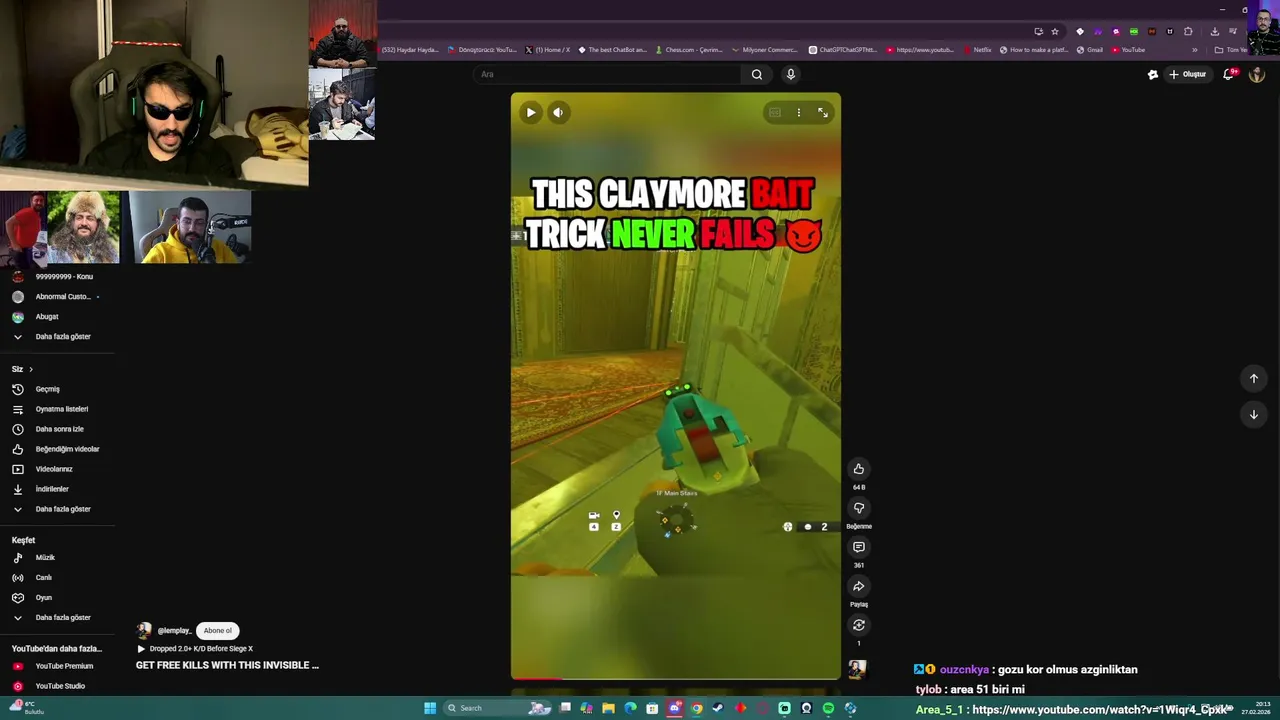Expand the Siz section chevron
This screenshot has width=1280, height=720.
(x=31, y=369)
